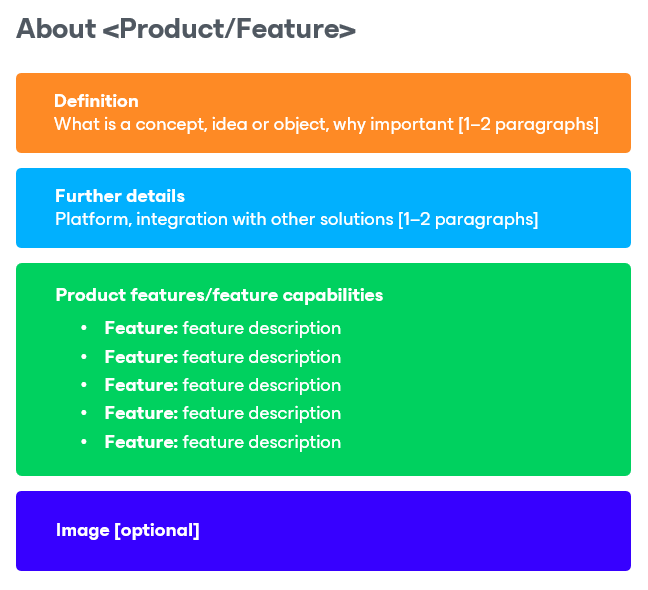
Task: Click the '[1–2 paragraphs]' text in the orange block
Action: [x=529, y=124]
